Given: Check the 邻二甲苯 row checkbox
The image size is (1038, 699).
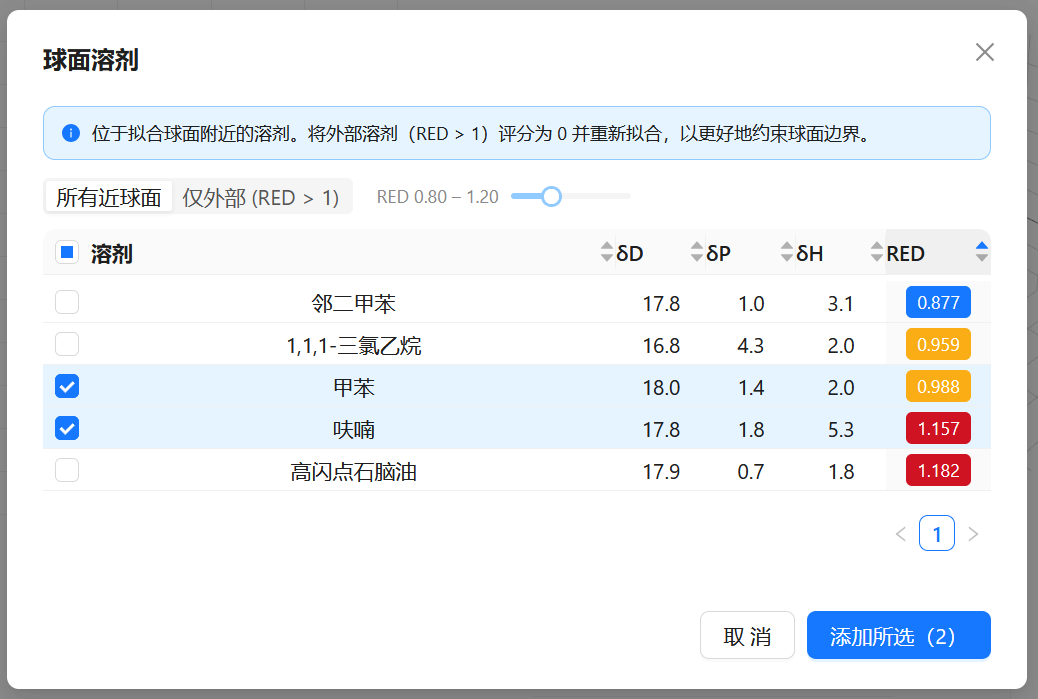Looking at the screenshot, I should (x=67, y=302).
